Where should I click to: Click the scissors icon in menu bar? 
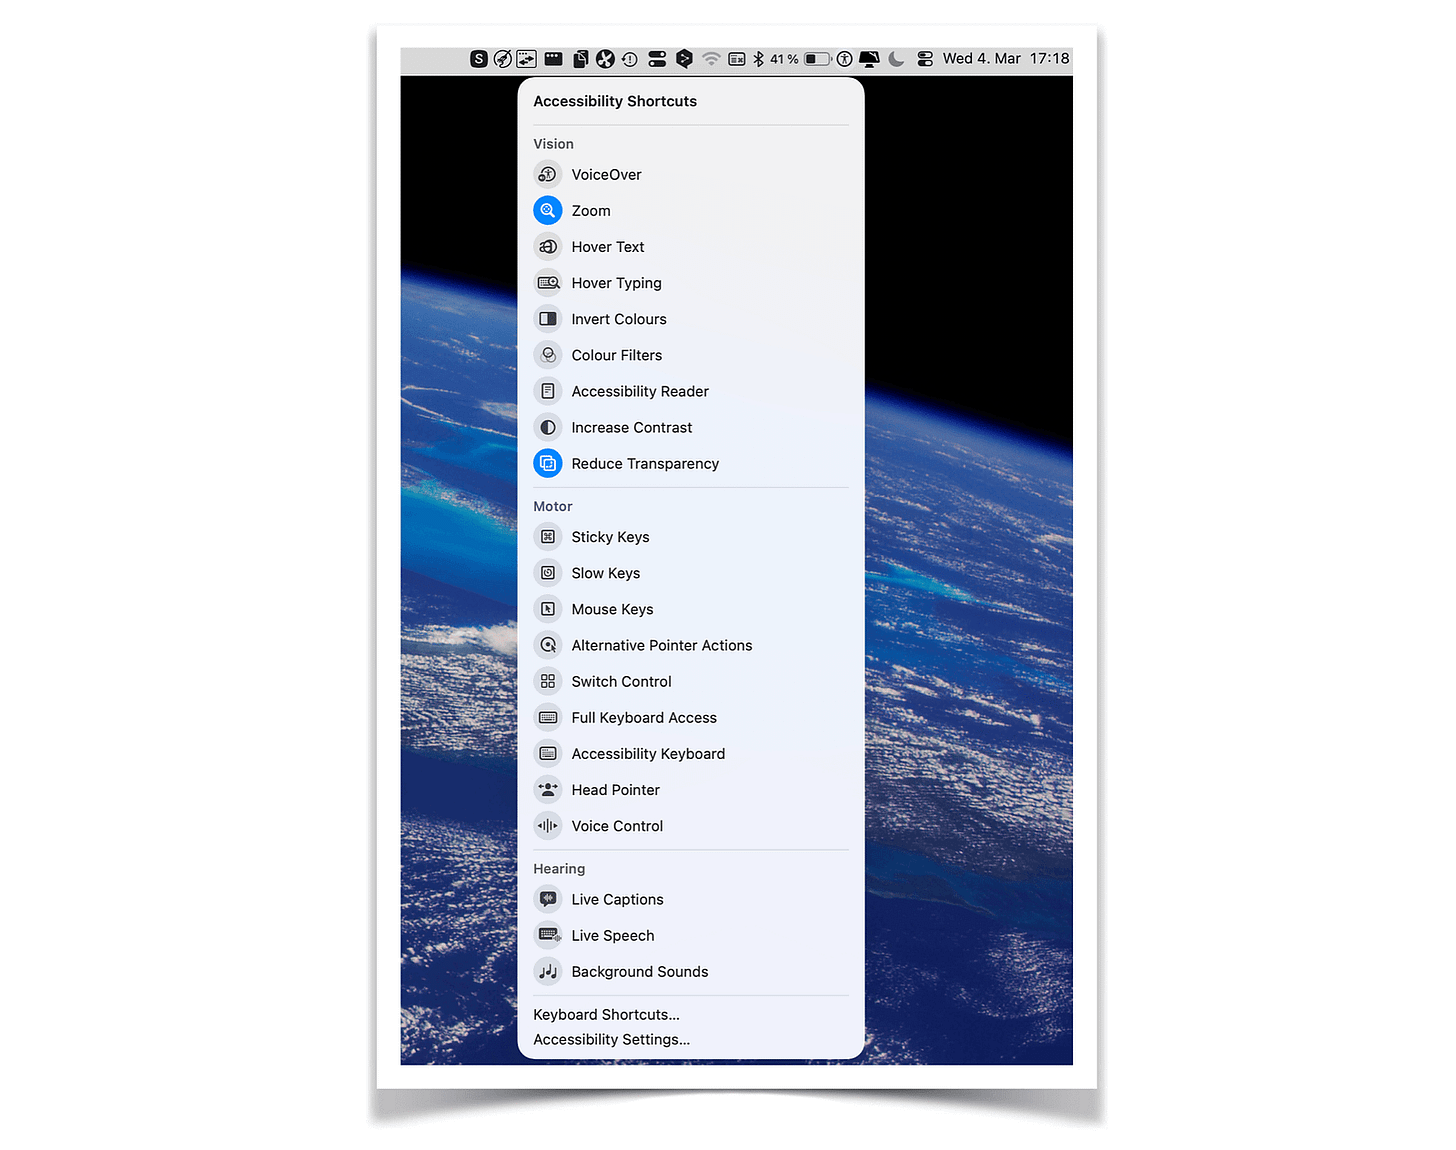605,59
